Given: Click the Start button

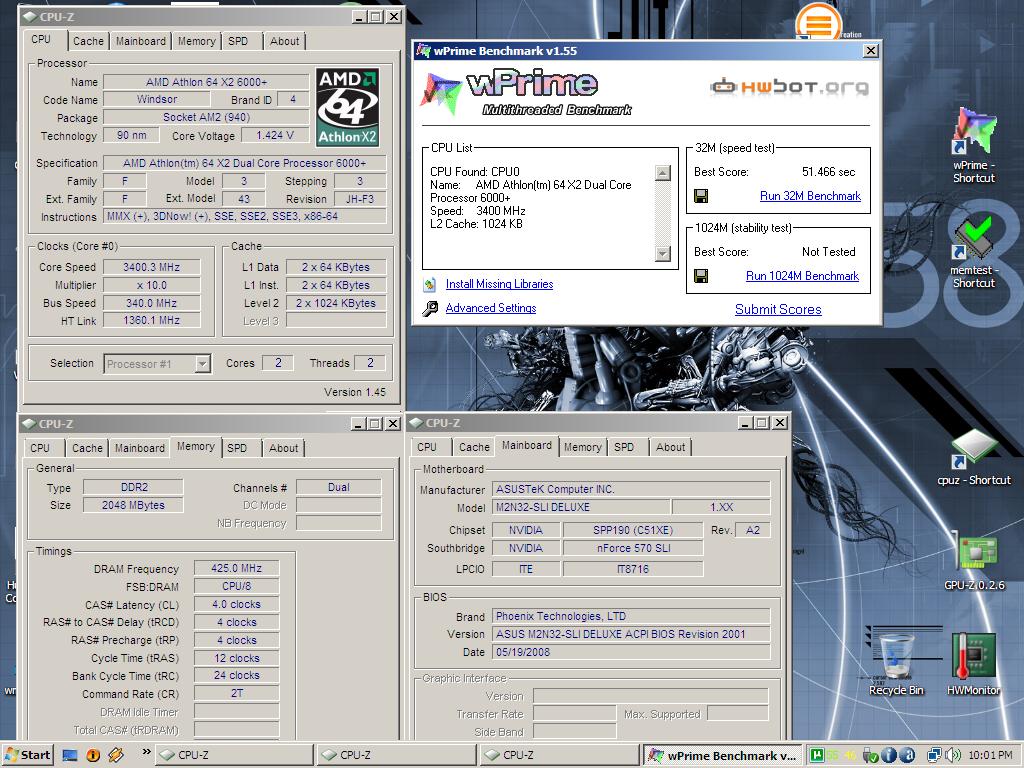Looking at the screenshot, I should (x=27, y=756).
